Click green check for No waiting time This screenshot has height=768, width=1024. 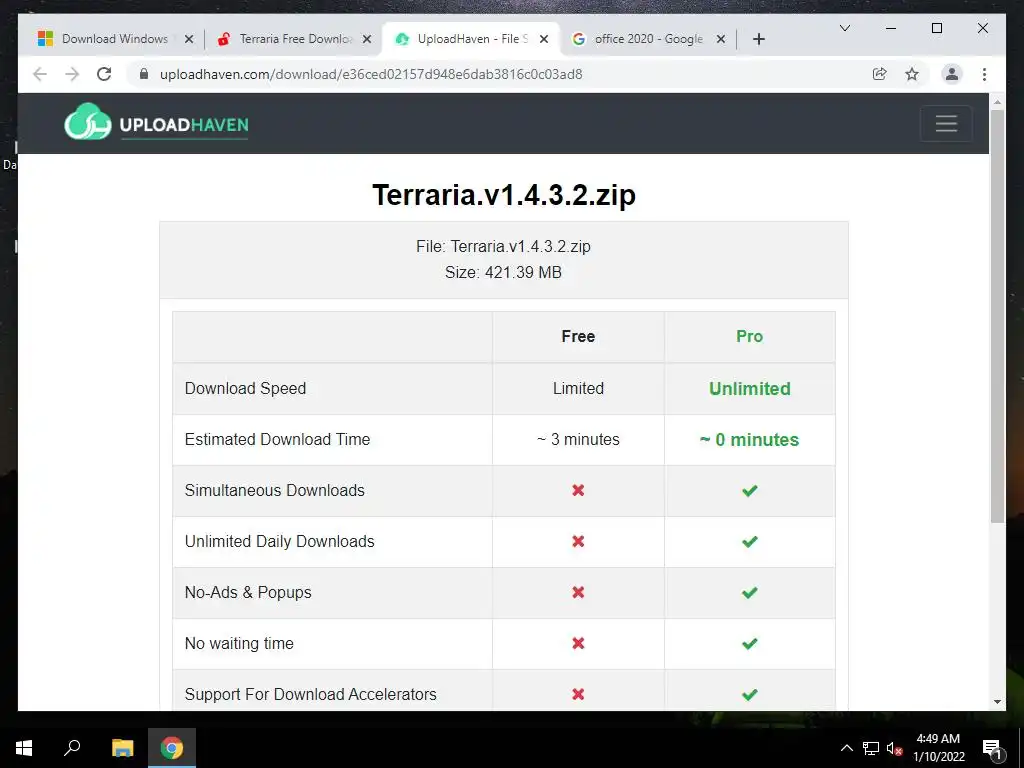[x=750, y=643]
